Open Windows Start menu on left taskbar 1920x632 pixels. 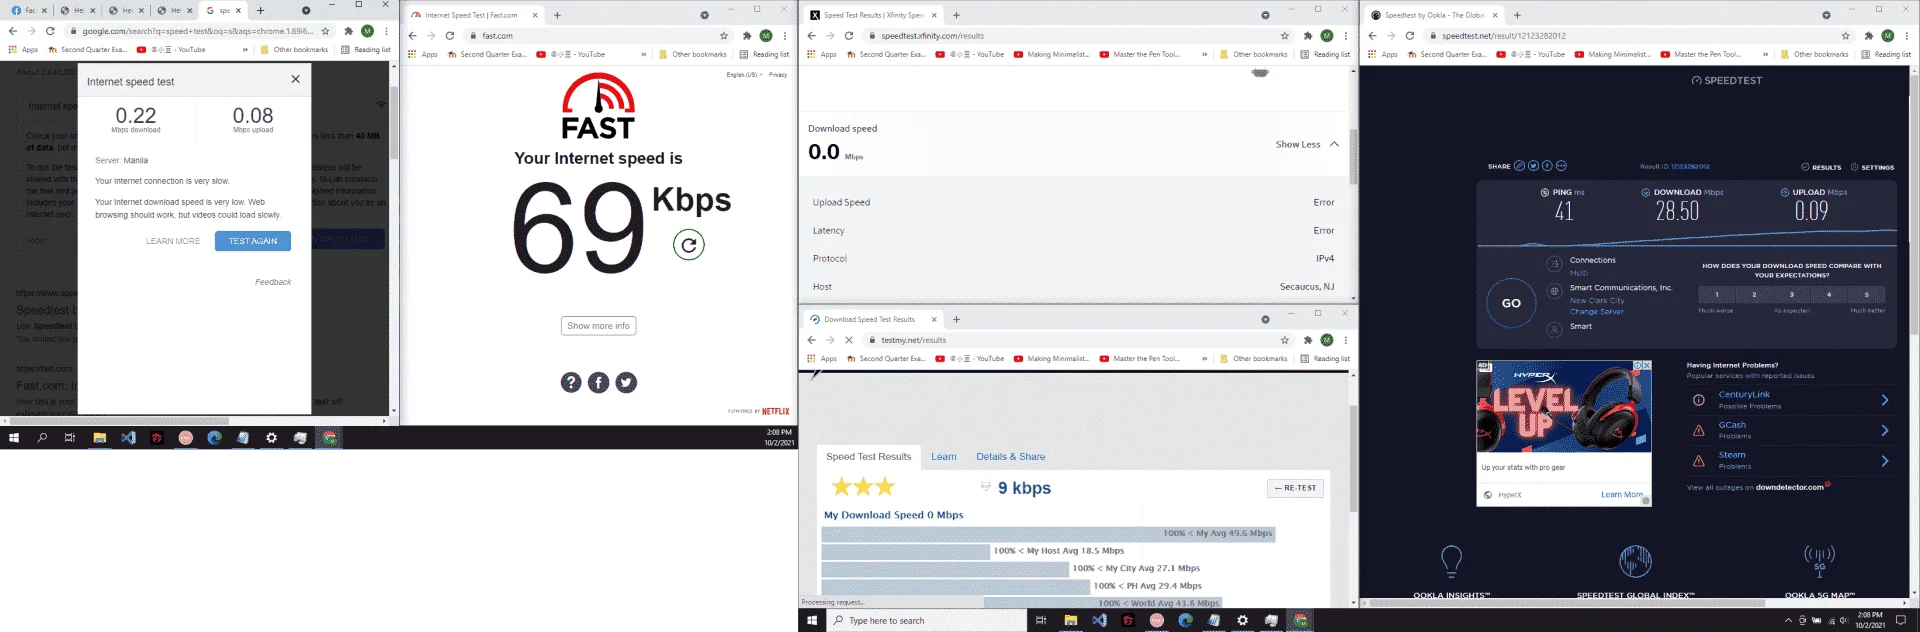tap(14, 438)
